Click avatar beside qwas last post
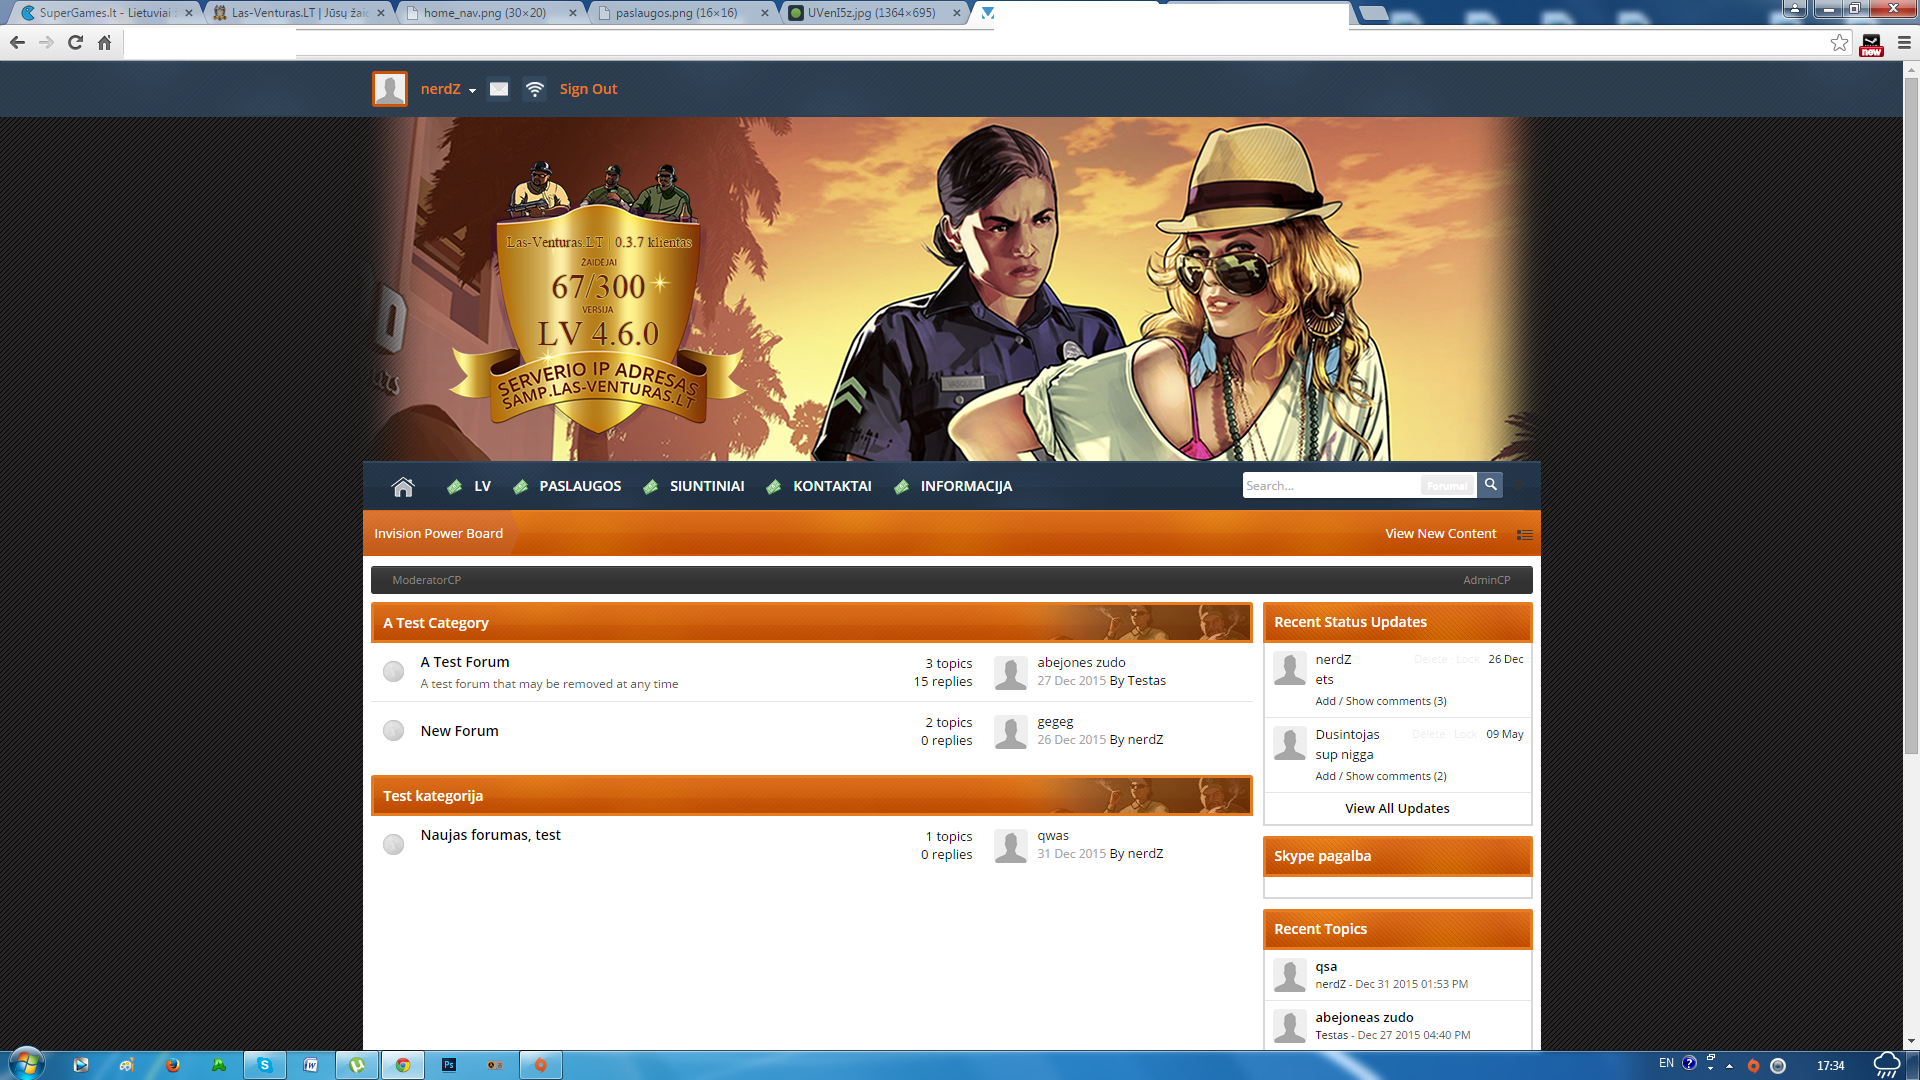This screenshot has width=1920, height=1080. [x=1011, y=846]
